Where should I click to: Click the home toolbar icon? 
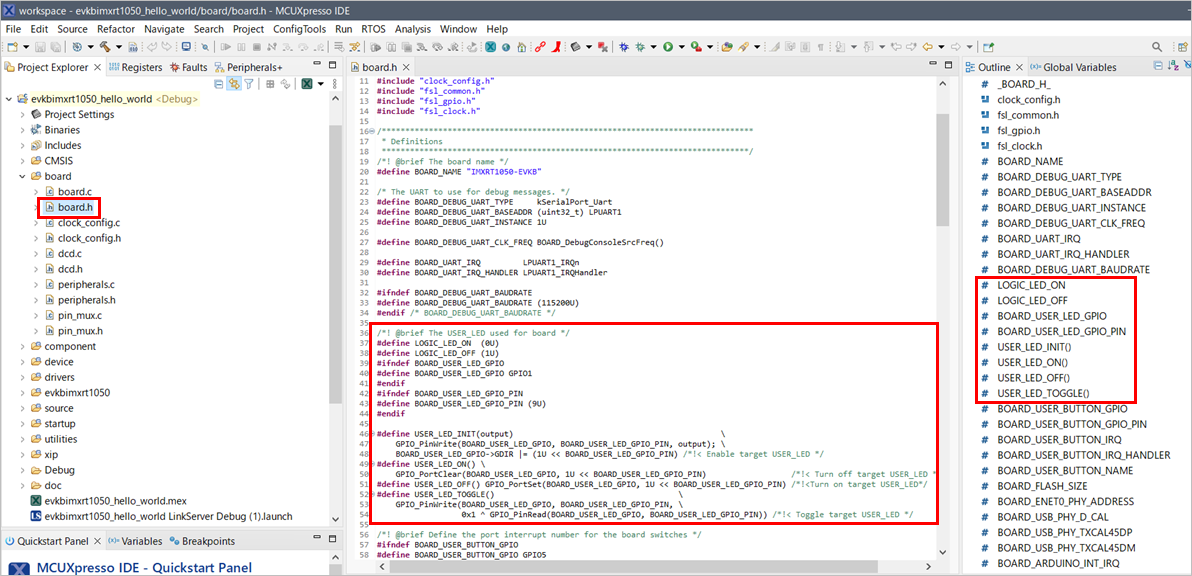click(522, 46)
